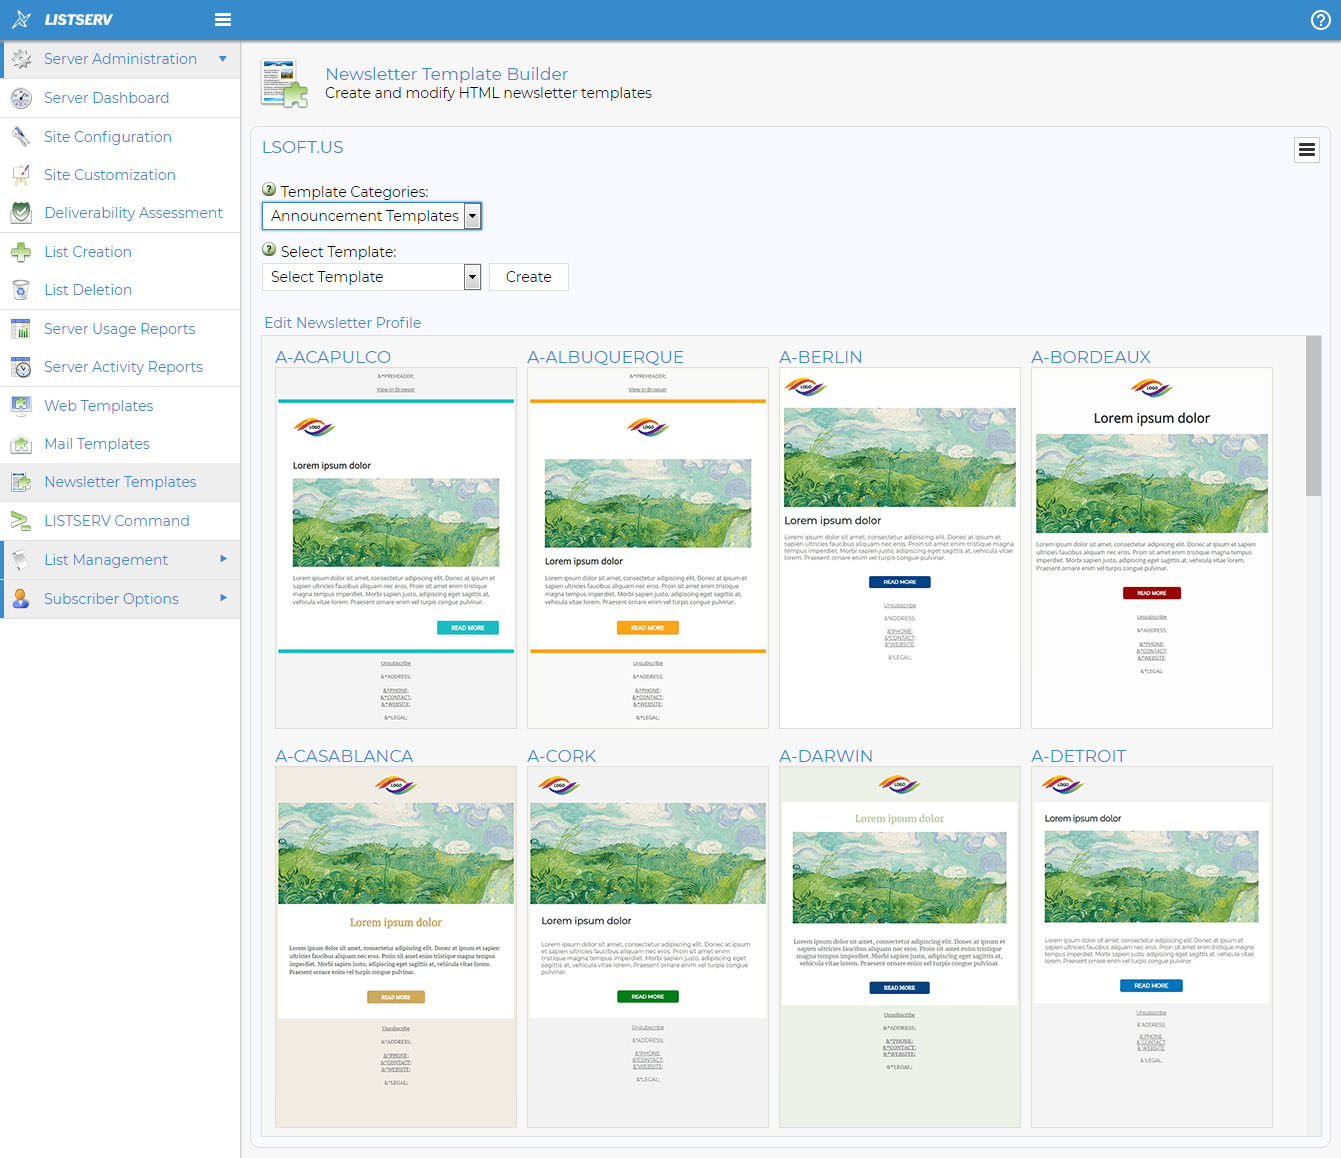Click the Site Customization icon

21,175
